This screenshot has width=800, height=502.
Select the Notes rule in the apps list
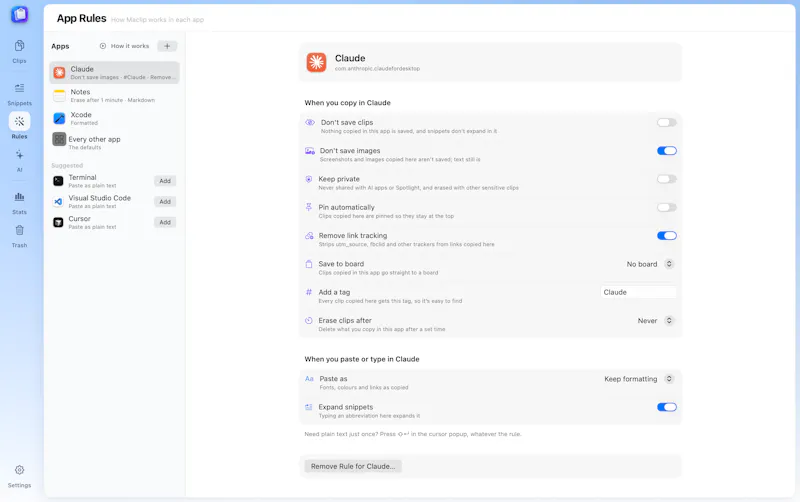coord(115,95)
